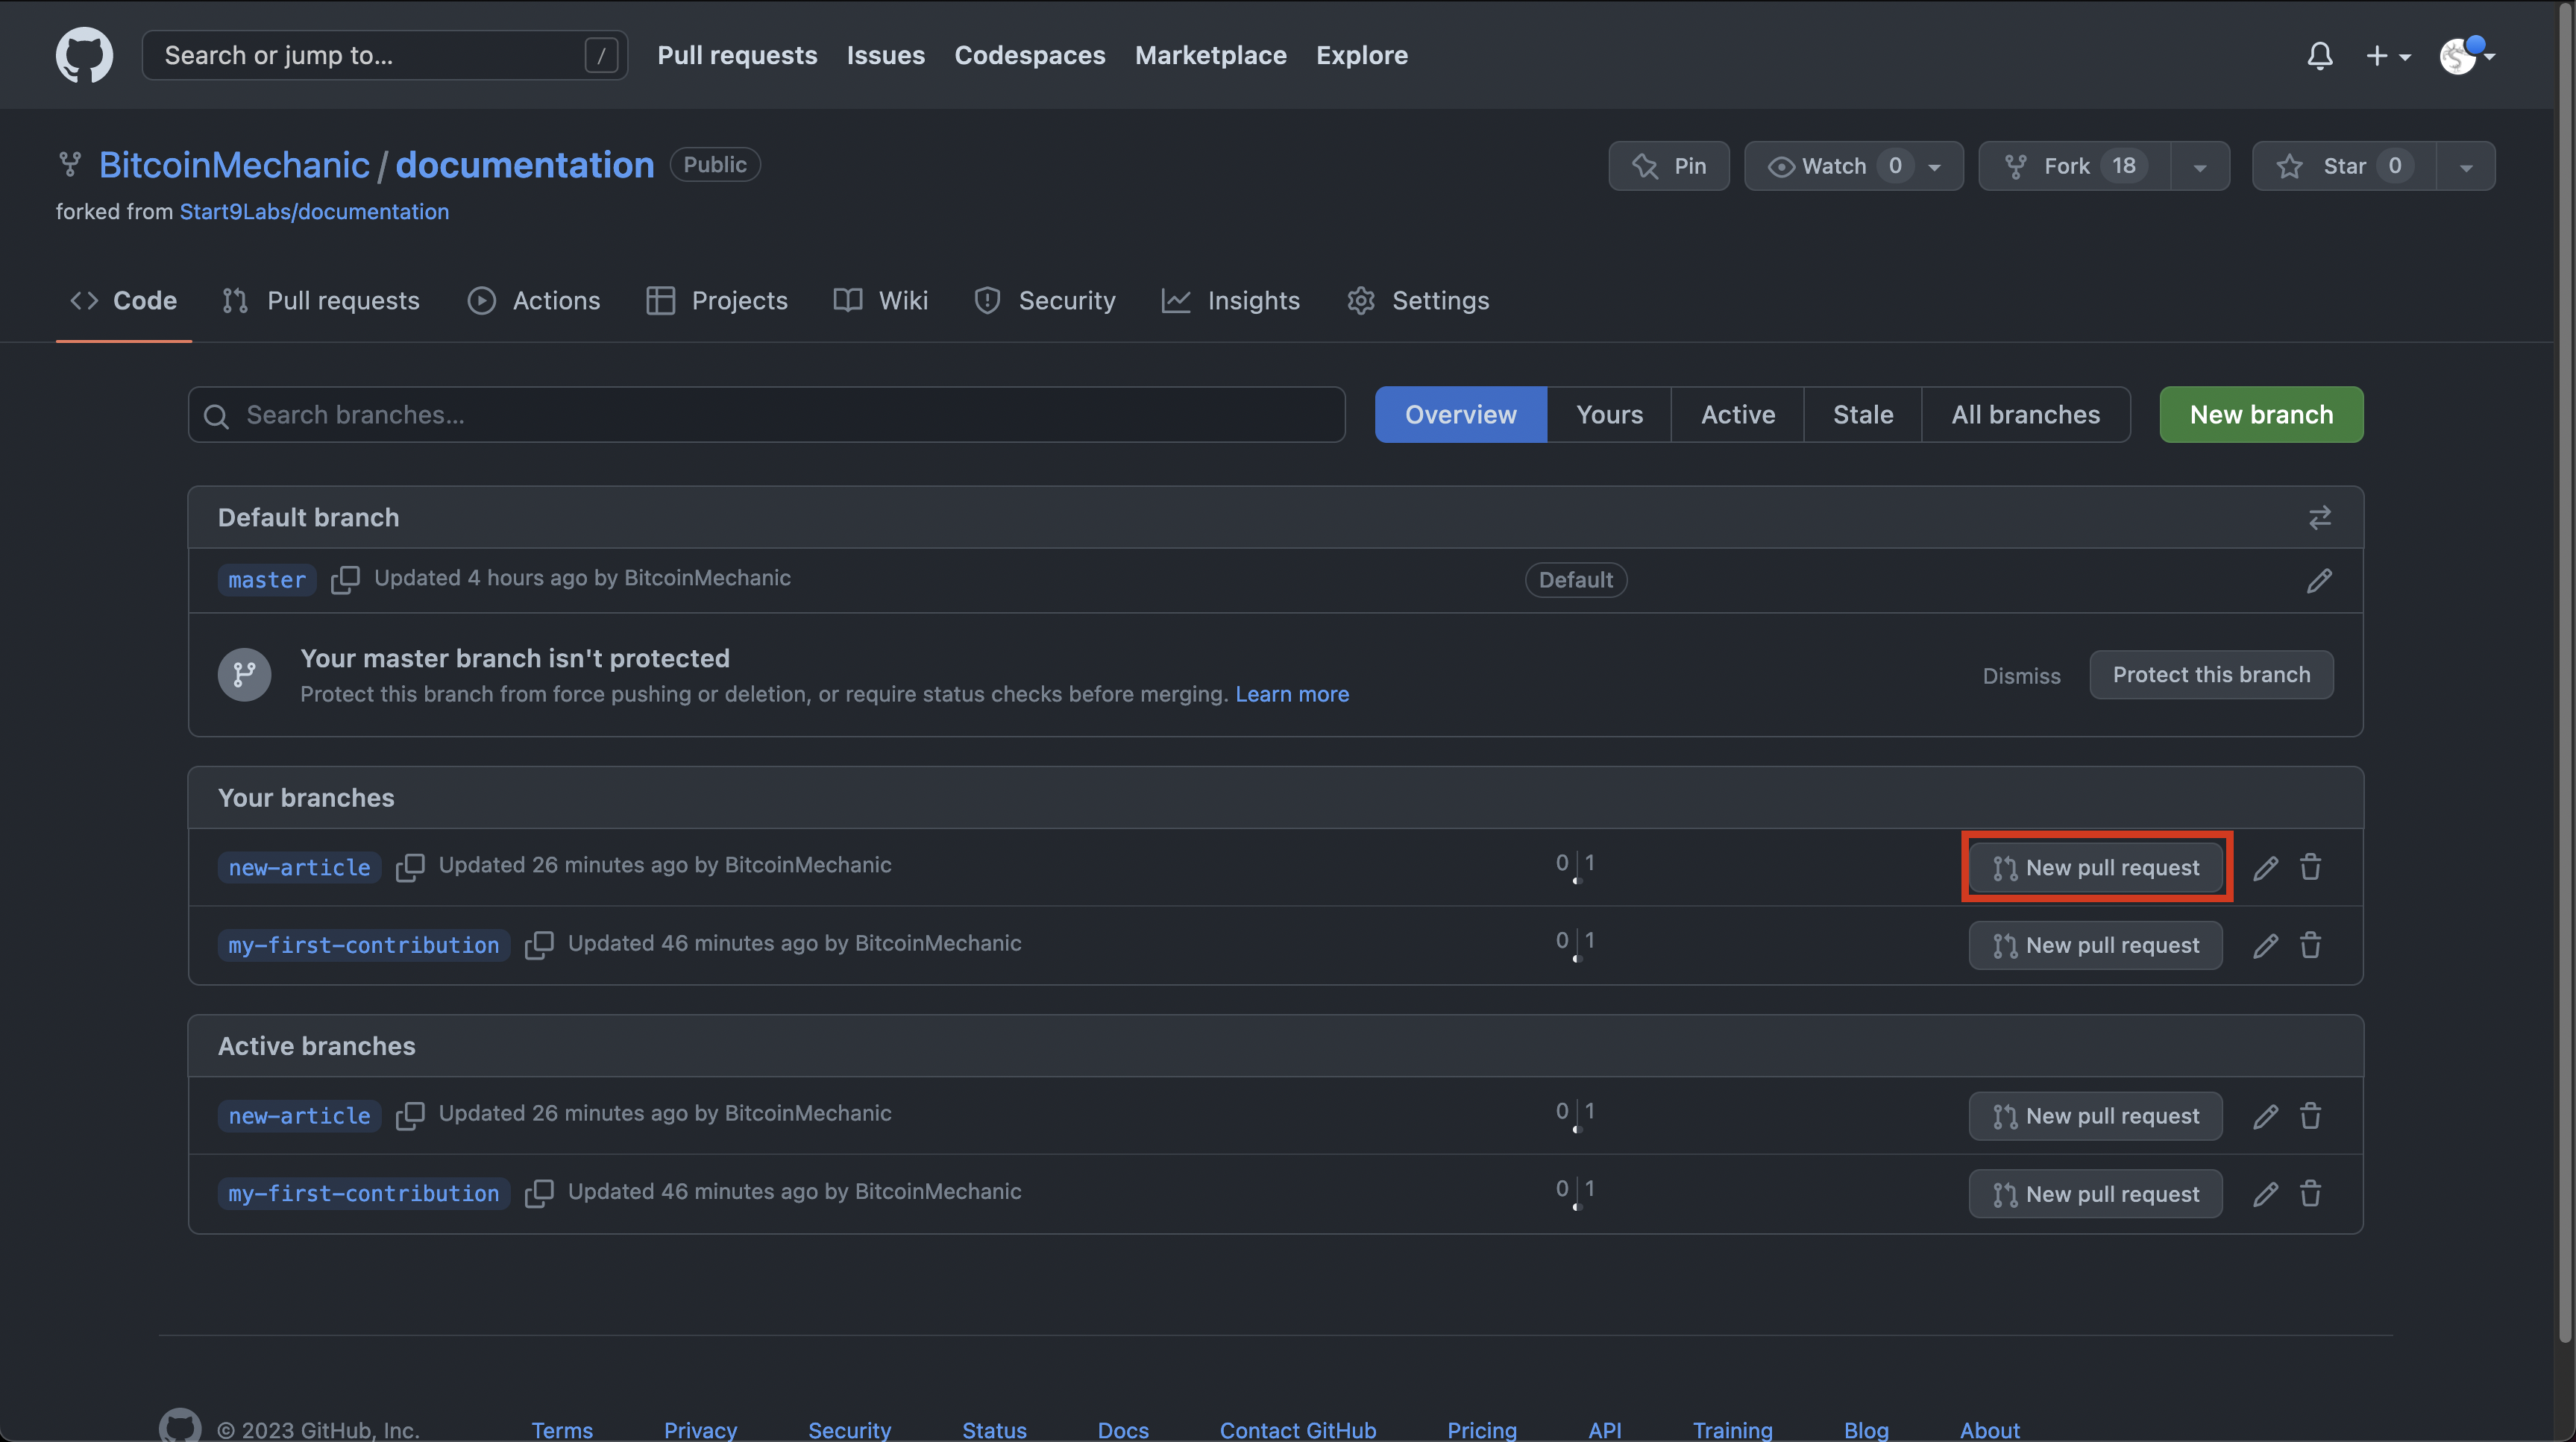Copy my-first-contribution name under Your branches
2576x1442 pixels.
tap(539, 944)
